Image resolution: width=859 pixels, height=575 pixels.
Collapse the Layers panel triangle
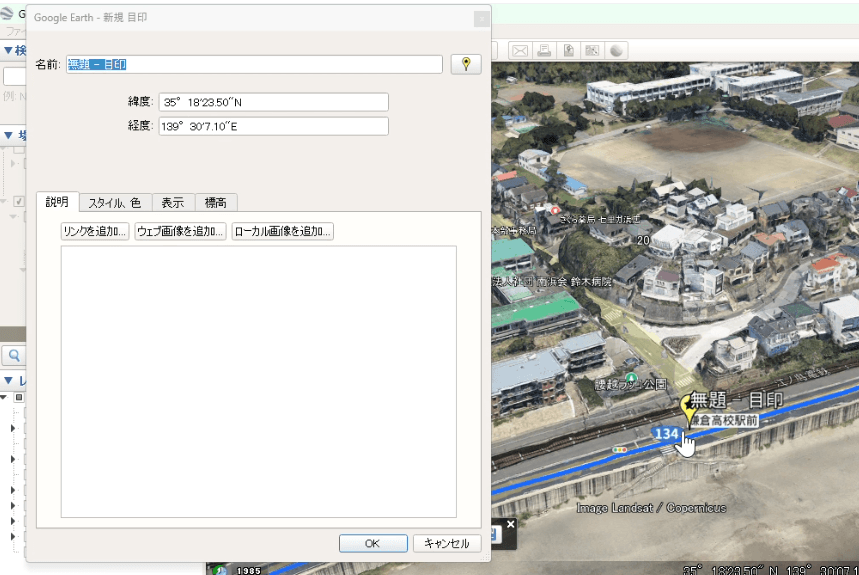point(8,380)
